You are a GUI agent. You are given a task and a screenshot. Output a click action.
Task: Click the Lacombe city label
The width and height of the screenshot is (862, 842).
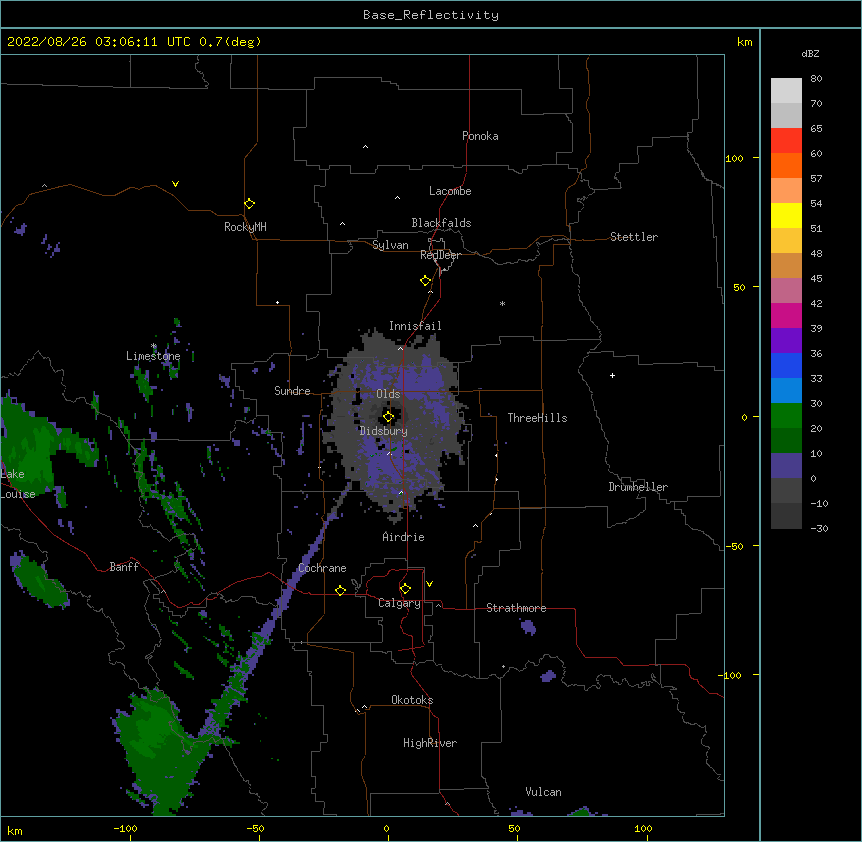click(x=450, y=191)
